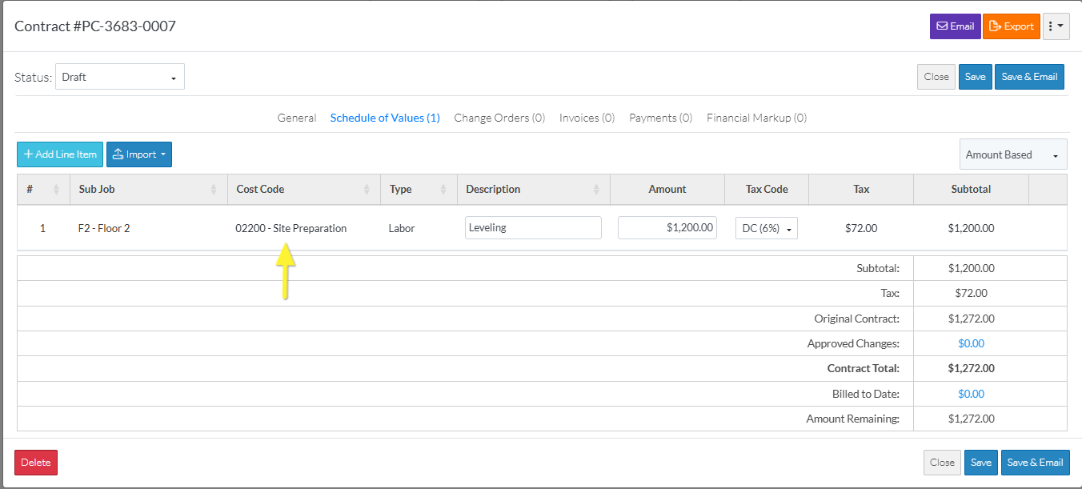Click the purple Email button

[x=955, y=26]
